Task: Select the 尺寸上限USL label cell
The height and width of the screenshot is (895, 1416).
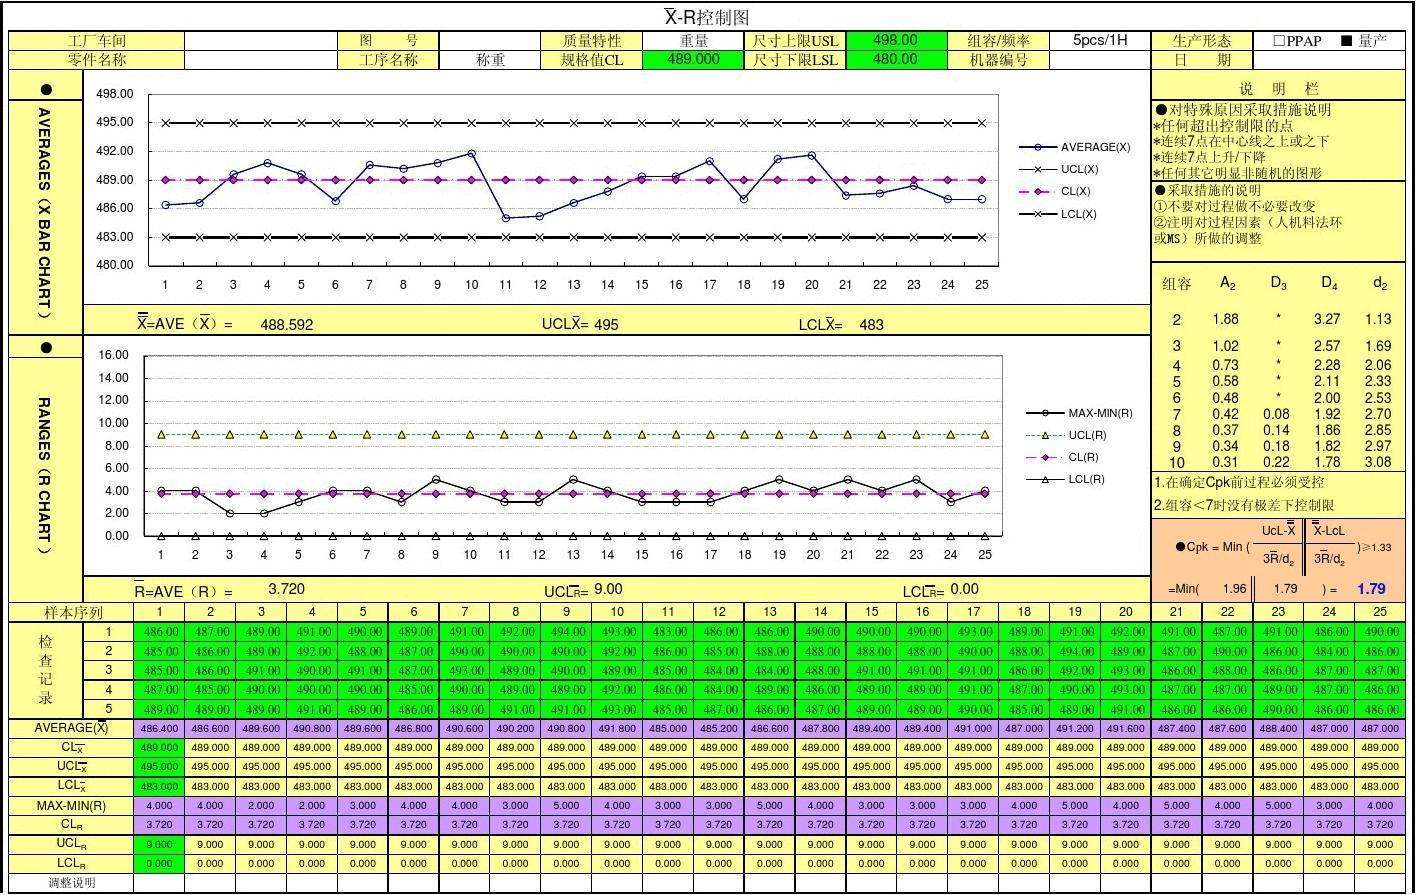Action: (x=796, y=41)
